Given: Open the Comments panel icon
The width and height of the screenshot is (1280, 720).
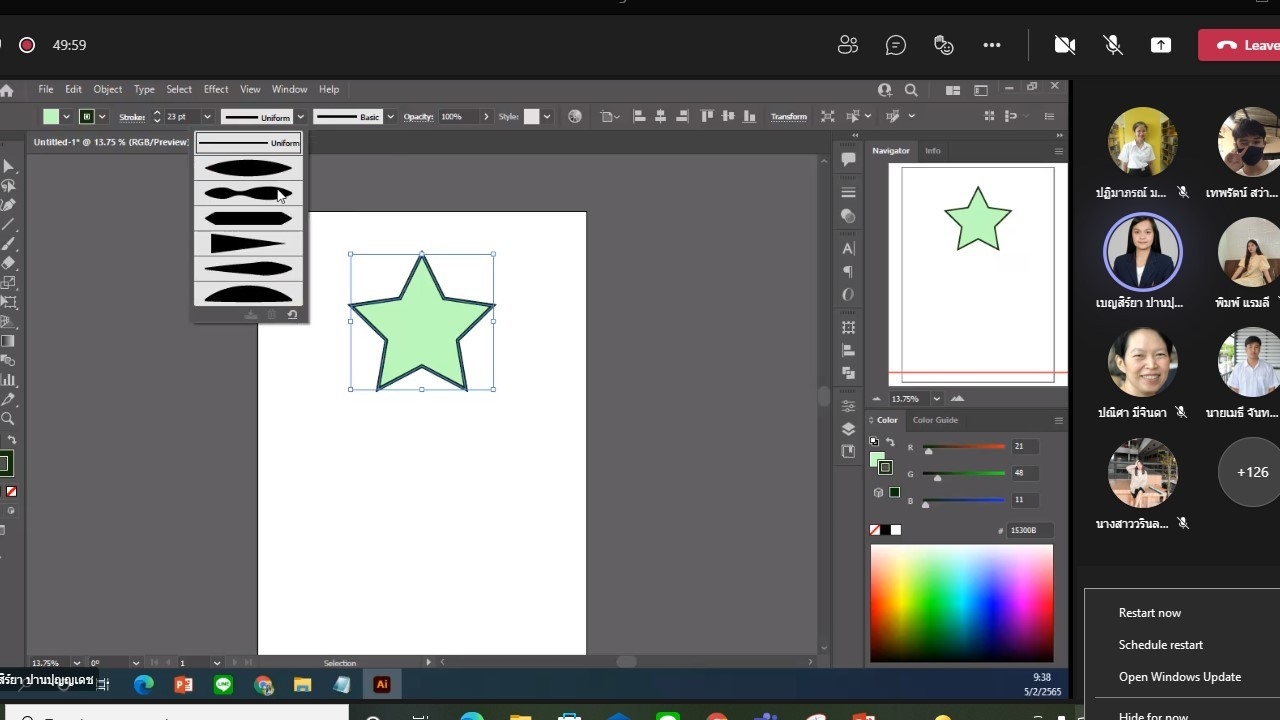Looking at the screenshot, I should click(x=849, y=159).
